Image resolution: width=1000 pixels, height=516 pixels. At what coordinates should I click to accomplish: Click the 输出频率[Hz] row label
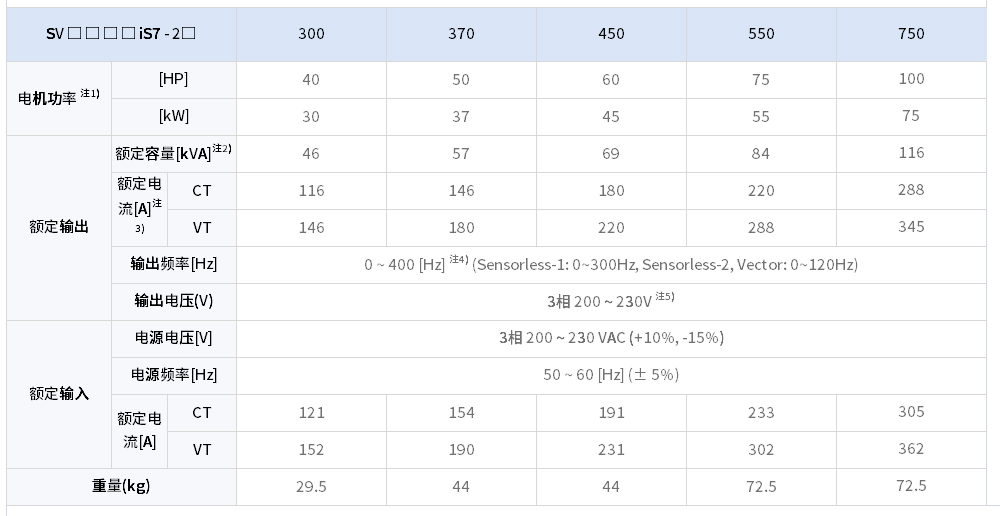(173, 265)
